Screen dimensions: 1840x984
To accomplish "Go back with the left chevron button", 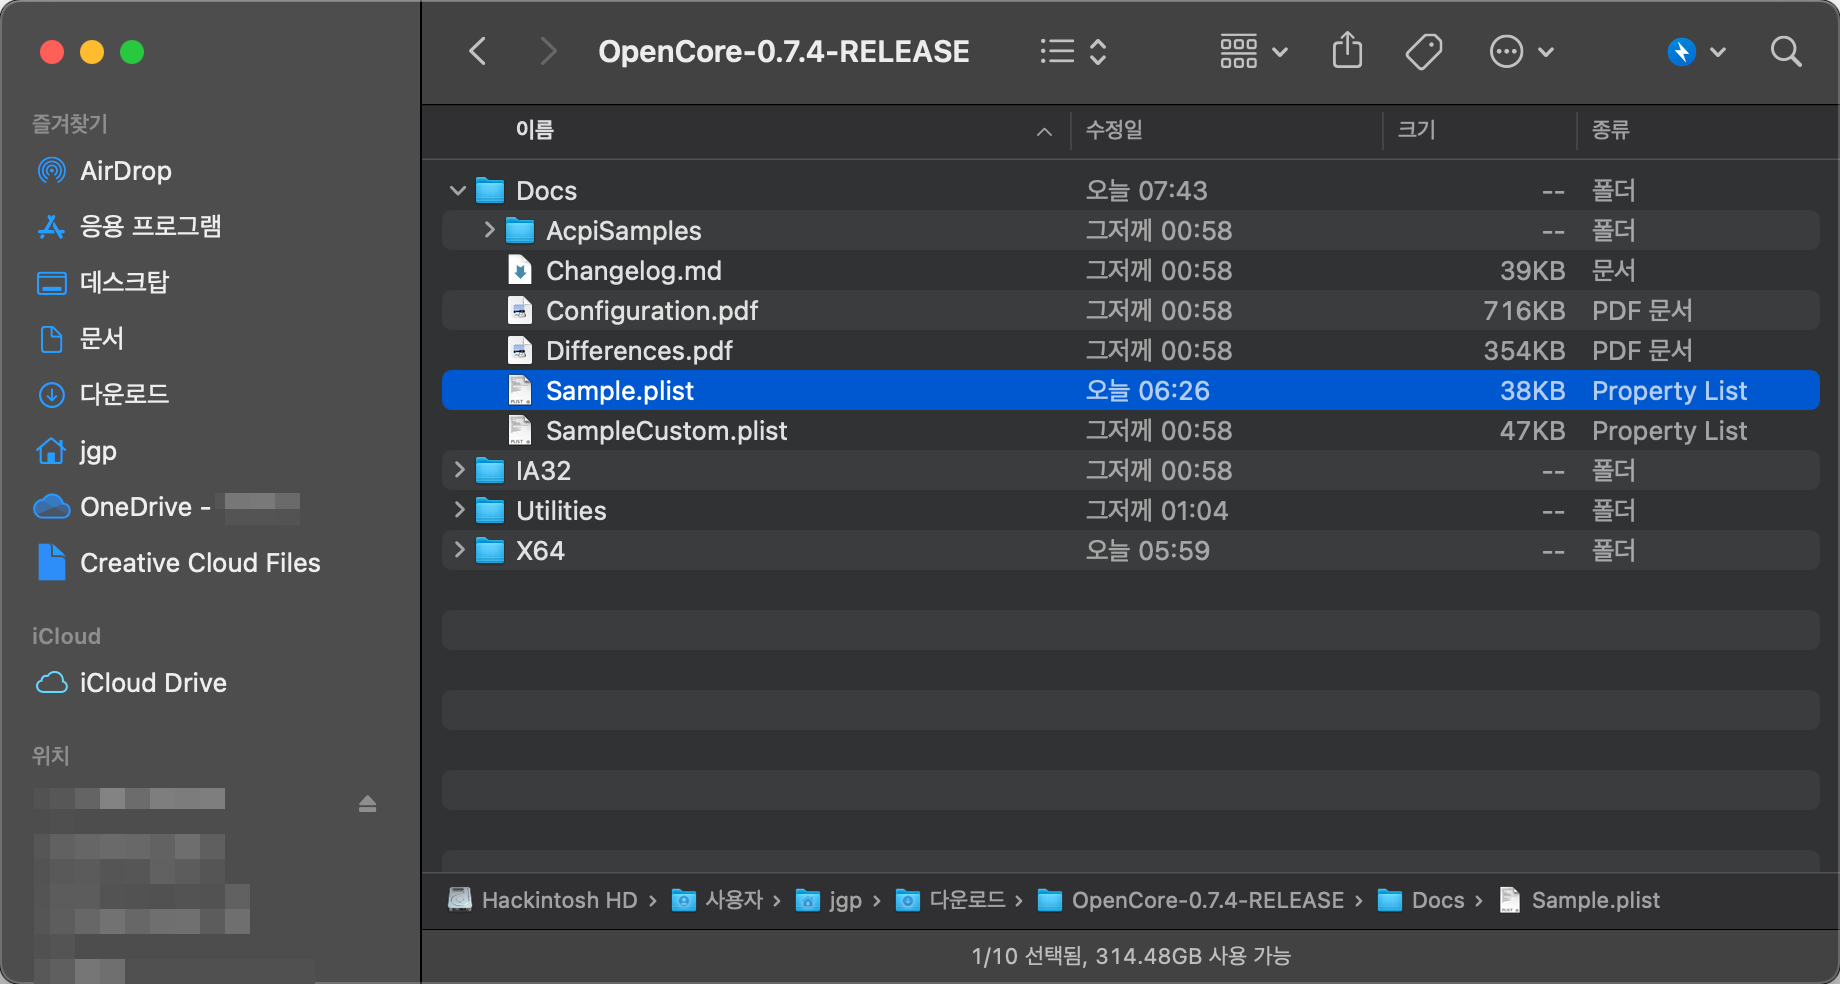I will [x=478, y=51].
